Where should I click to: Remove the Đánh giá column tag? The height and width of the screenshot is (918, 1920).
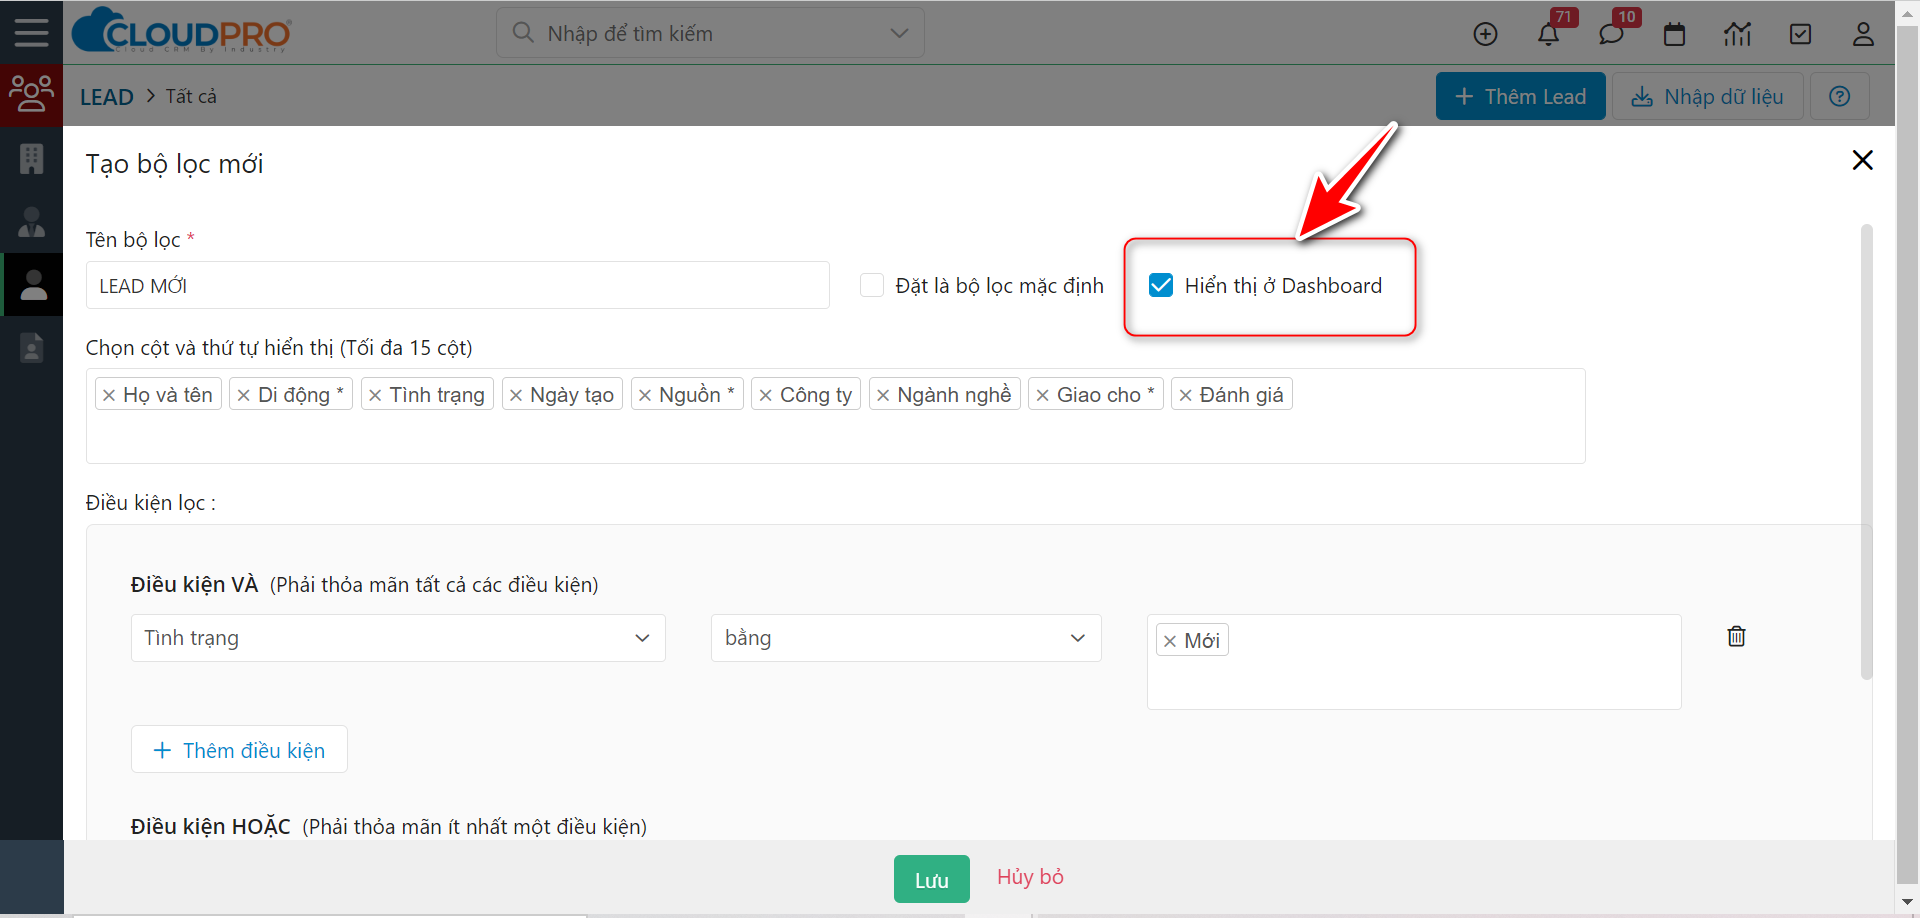[1185, 395]
